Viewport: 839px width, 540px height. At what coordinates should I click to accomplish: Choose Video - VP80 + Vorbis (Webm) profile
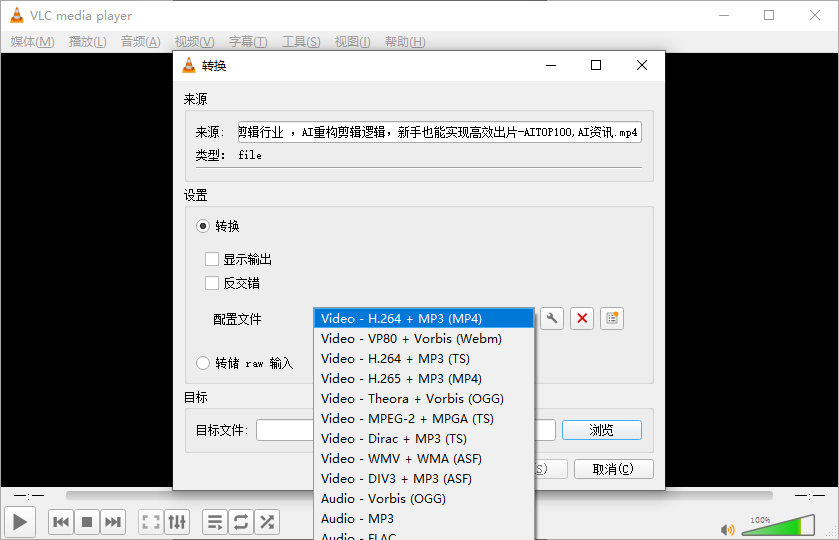click(x=424, y=339)
